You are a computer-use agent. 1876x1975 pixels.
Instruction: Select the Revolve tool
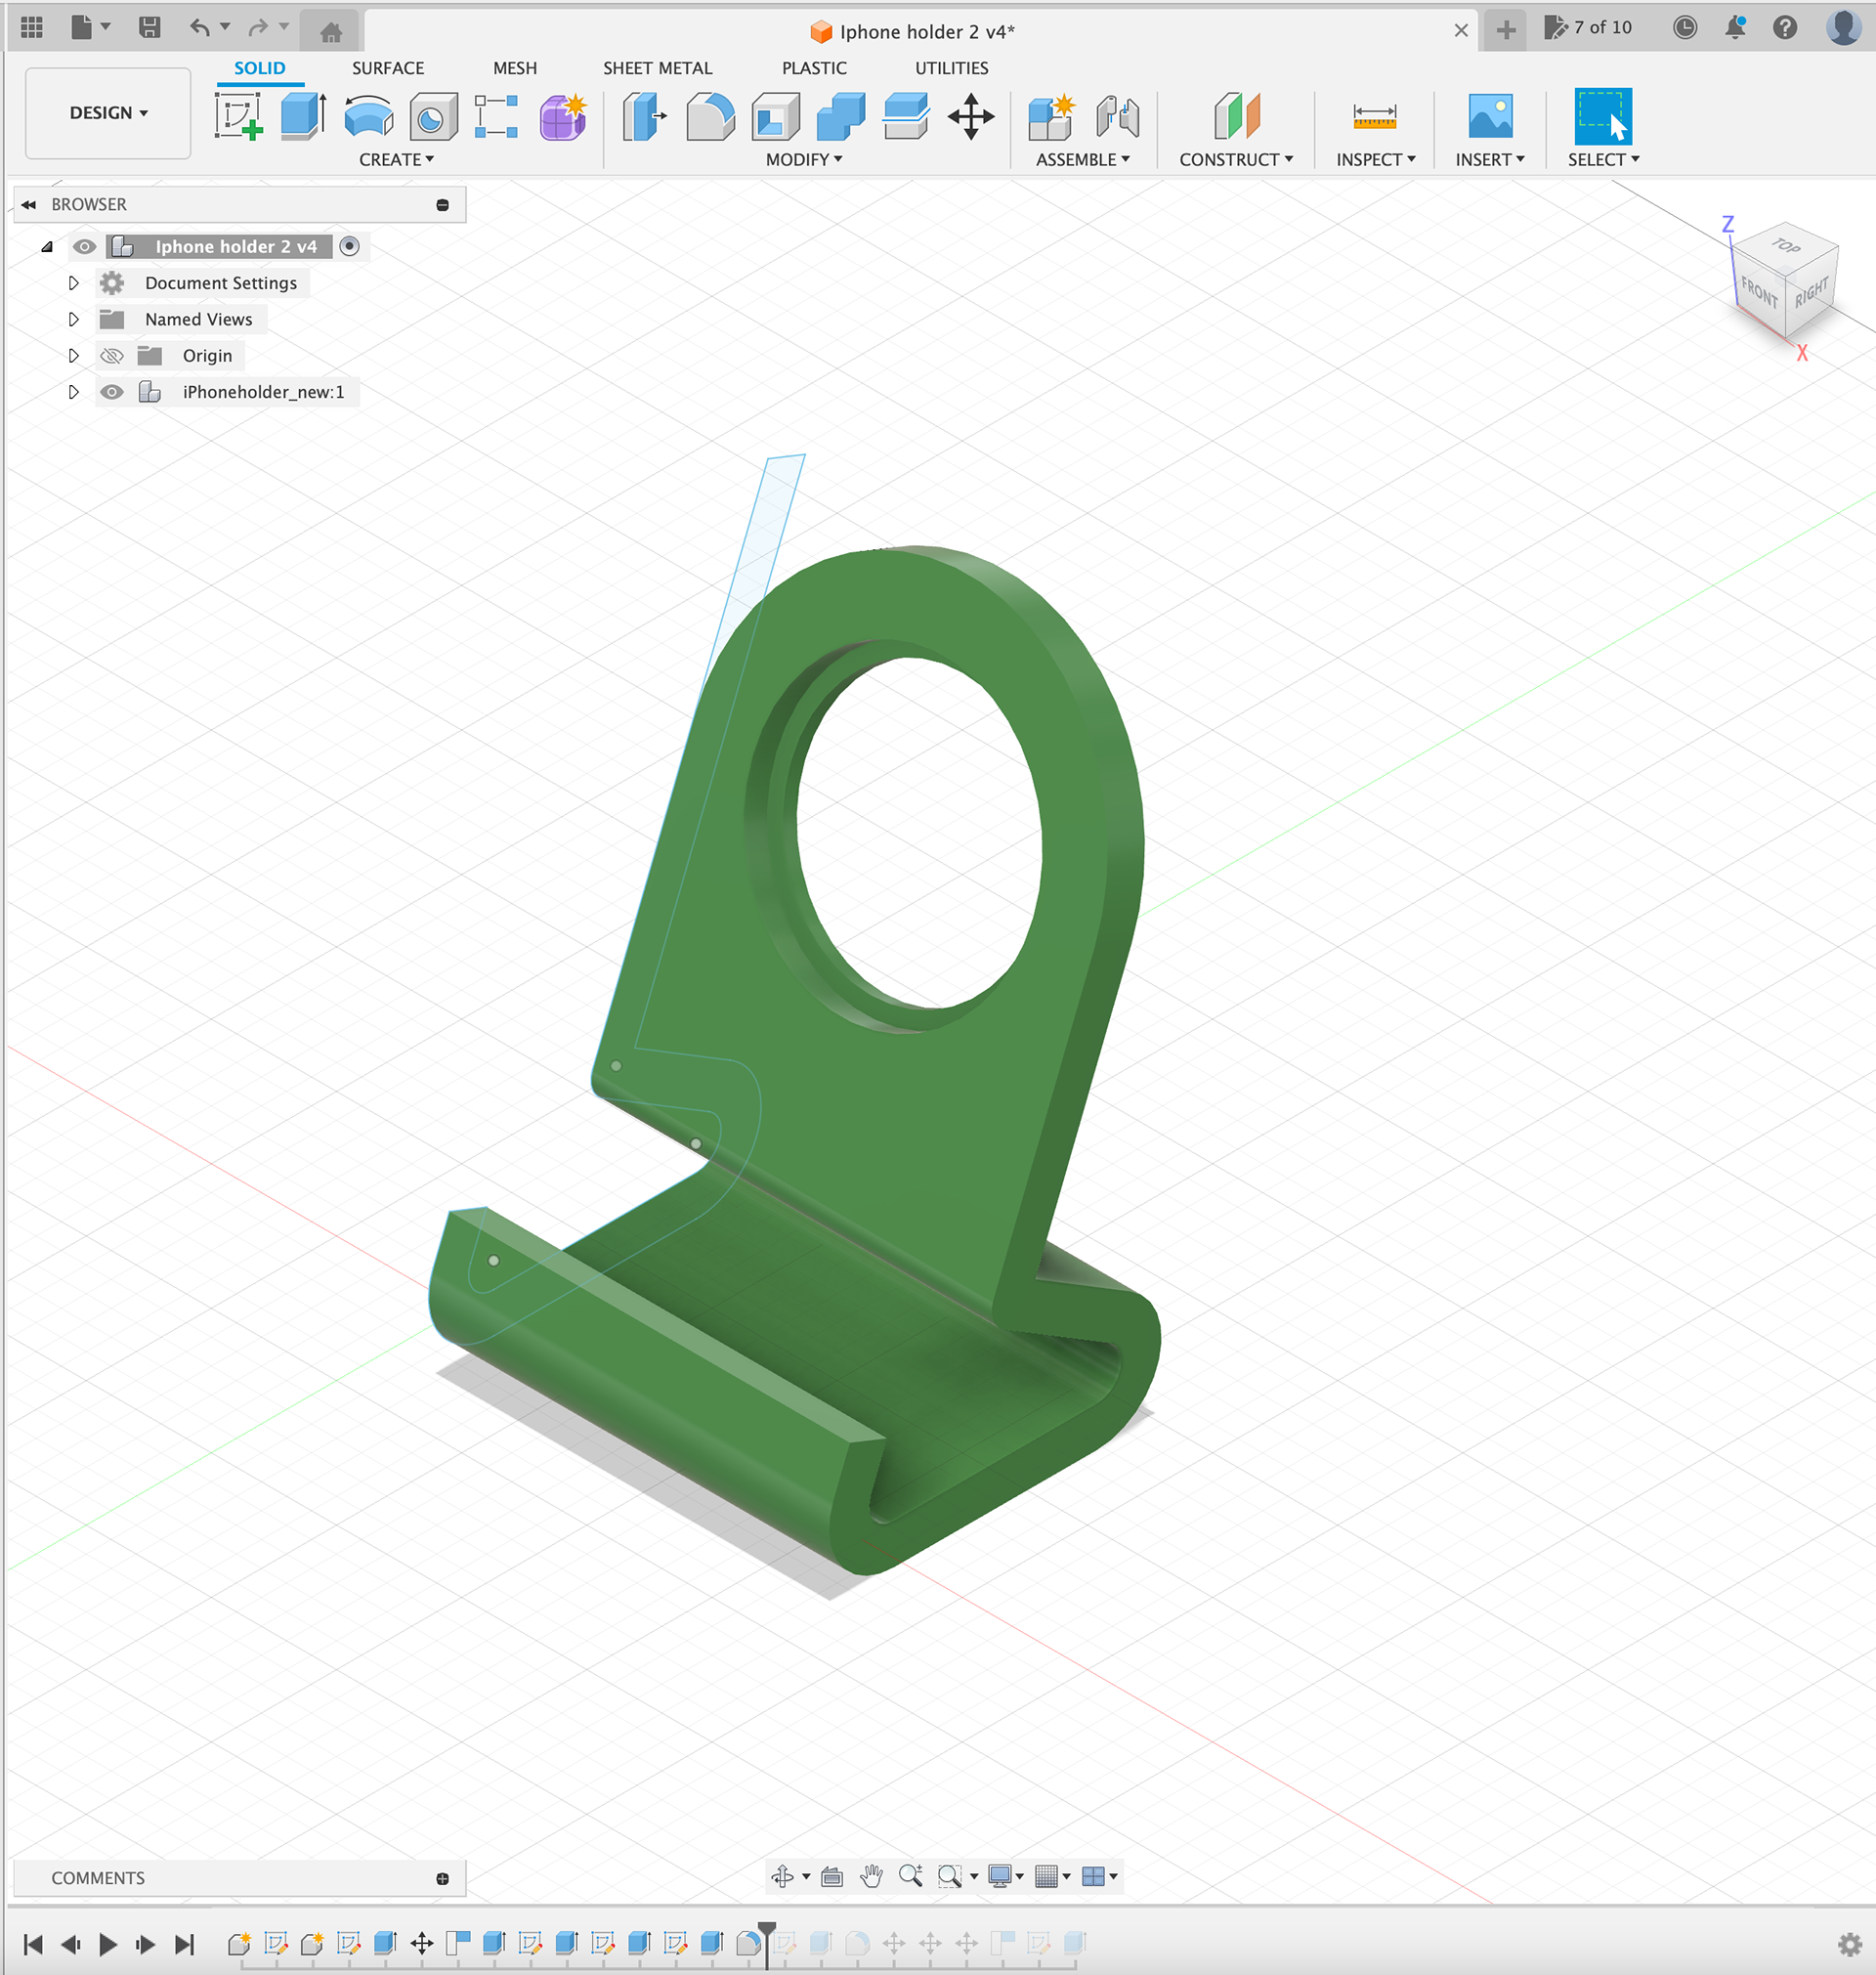(368, 116)
